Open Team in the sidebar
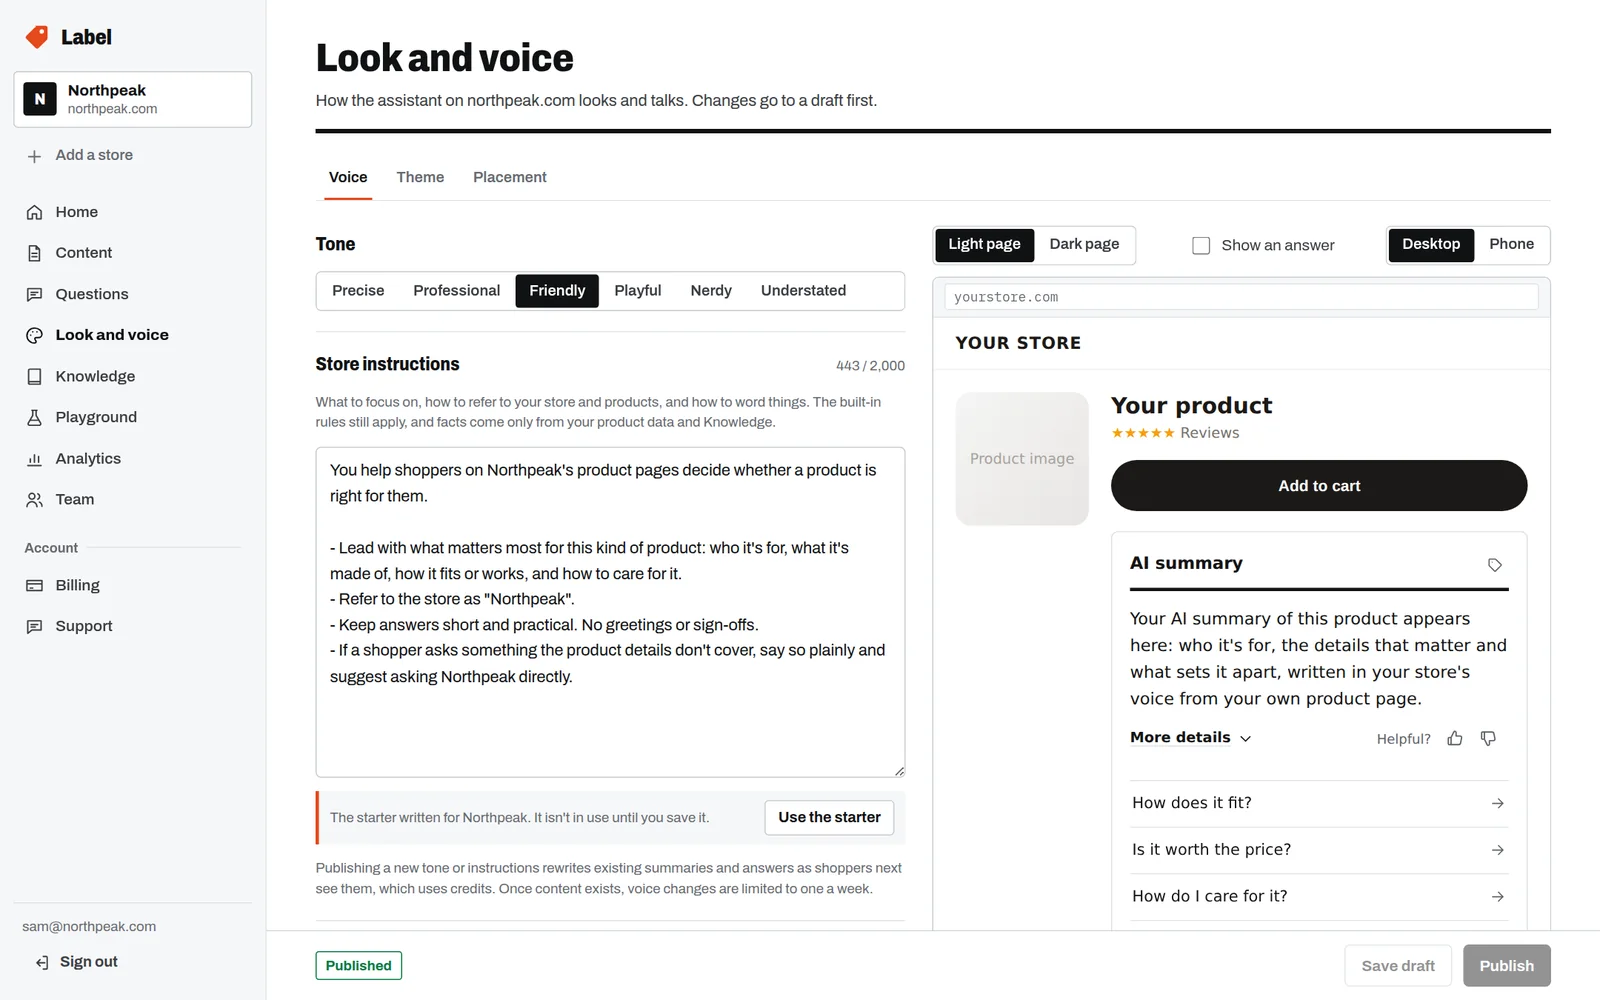This screenshot has width=1600, height=1000. coord(133,500)
